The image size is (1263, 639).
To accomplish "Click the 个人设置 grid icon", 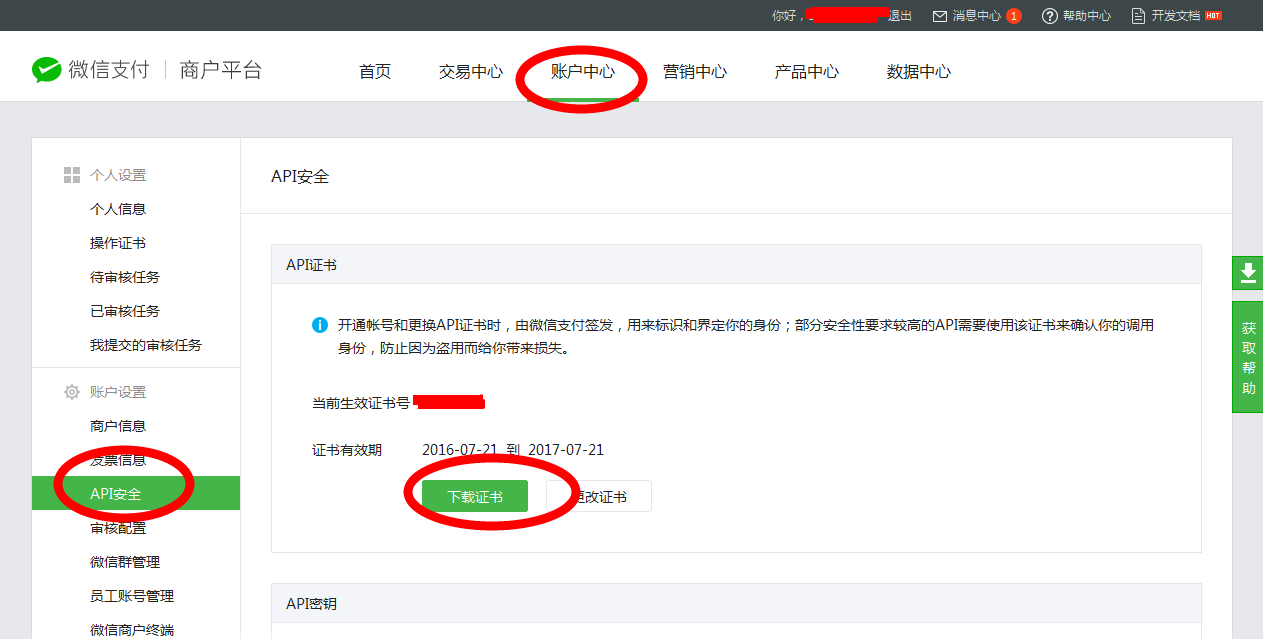I will click(72, 175).
